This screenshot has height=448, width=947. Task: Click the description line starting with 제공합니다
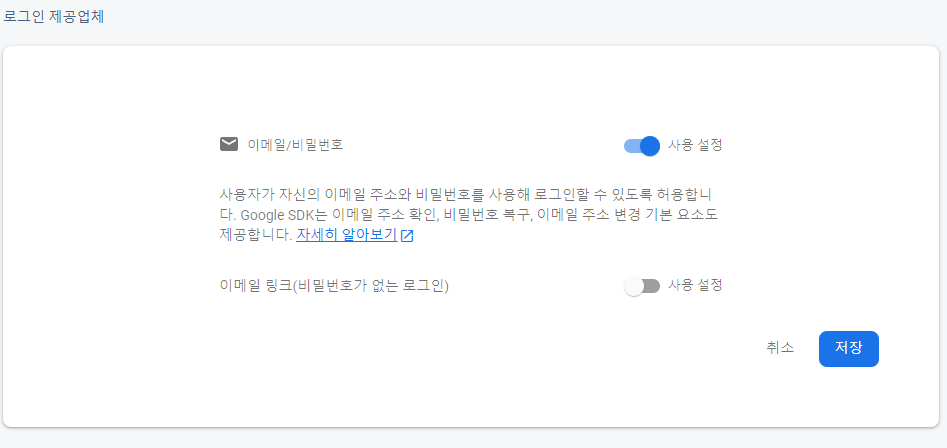(316, 235)
